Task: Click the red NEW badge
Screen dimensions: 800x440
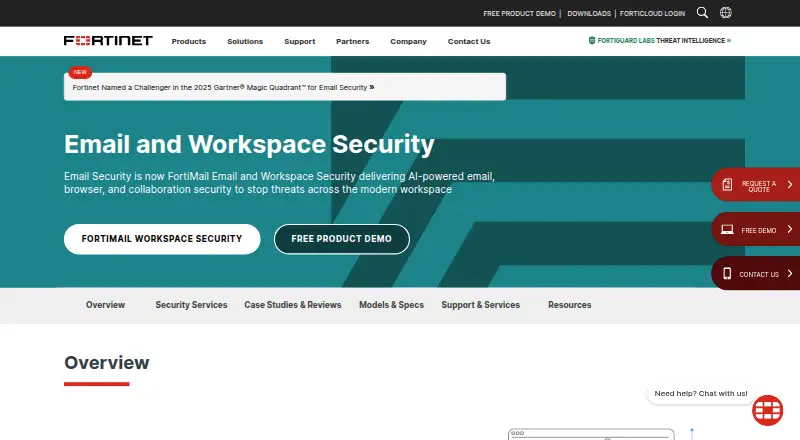Action: tap(80, 72)
